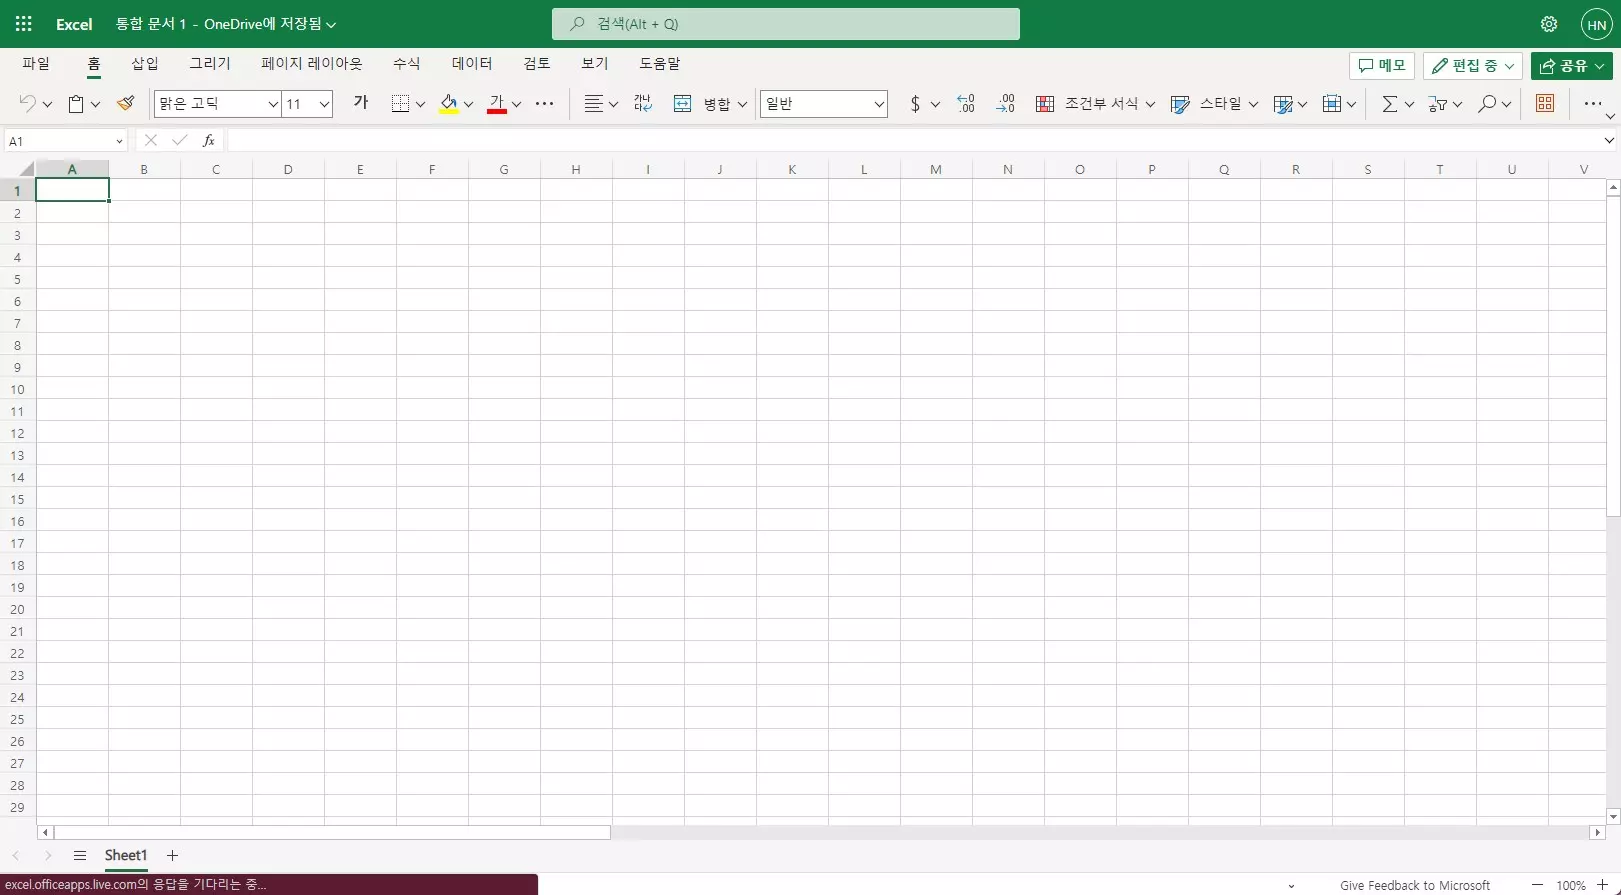Click the orange add-ins grid icon

point(1545,103)
